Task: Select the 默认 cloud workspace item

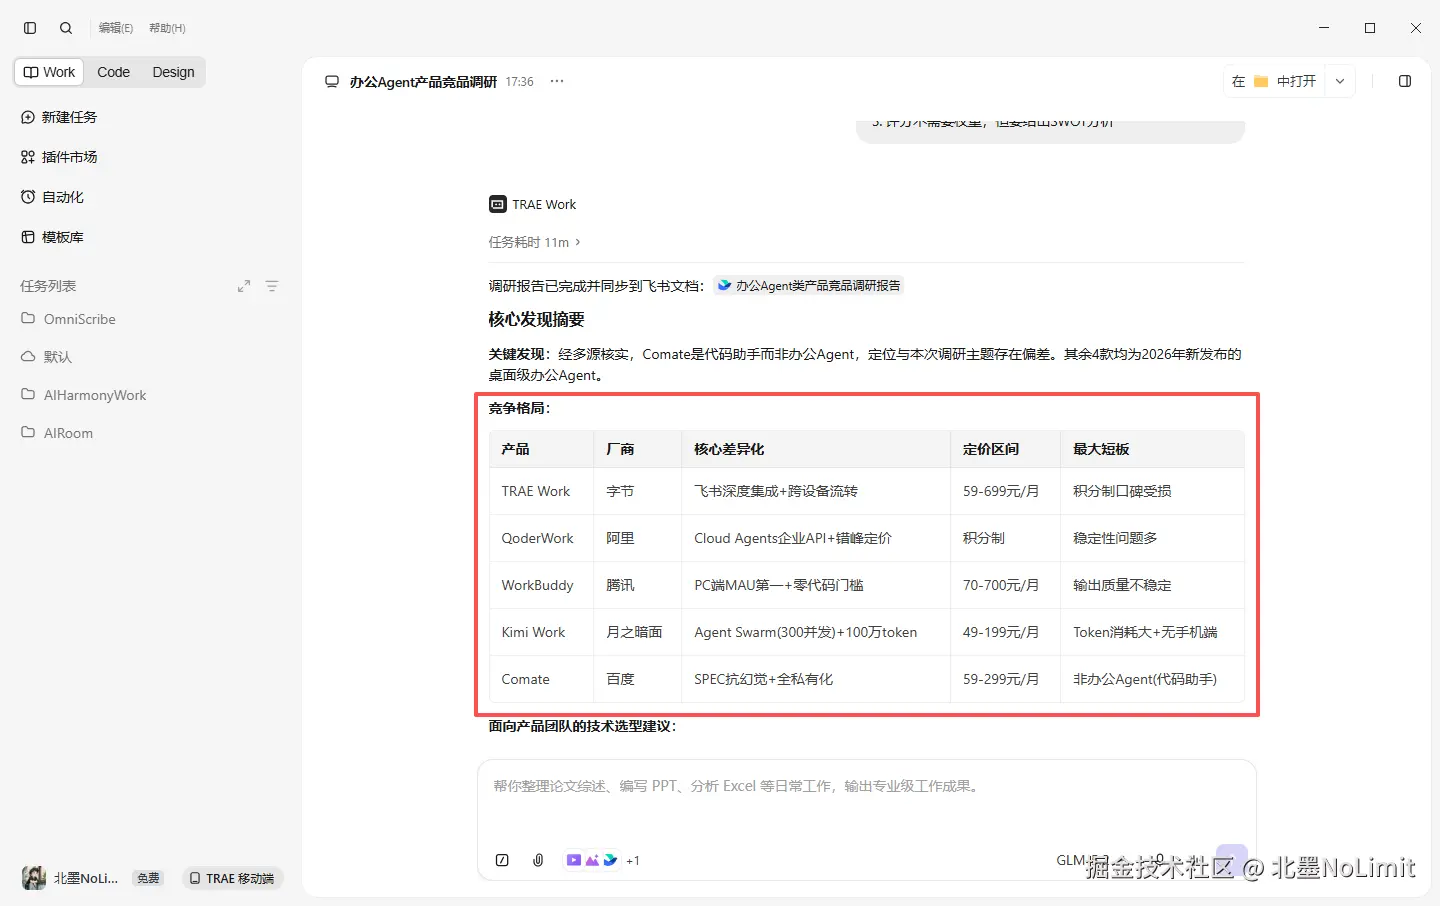Action: point(46,357)
